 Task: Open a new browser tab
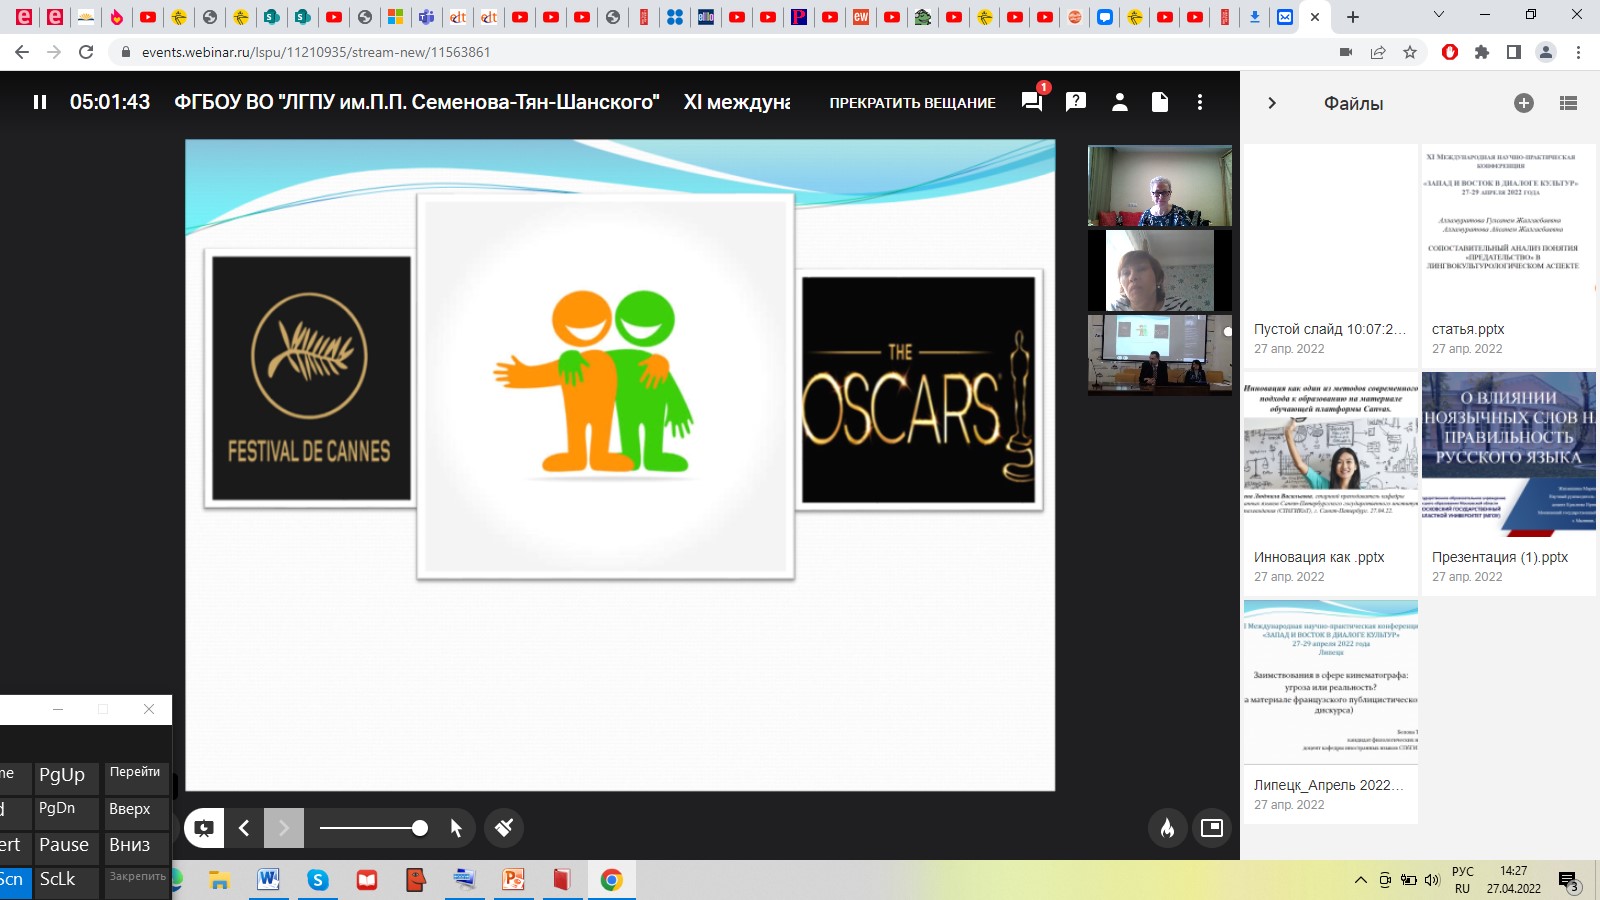coord(1353,17)
